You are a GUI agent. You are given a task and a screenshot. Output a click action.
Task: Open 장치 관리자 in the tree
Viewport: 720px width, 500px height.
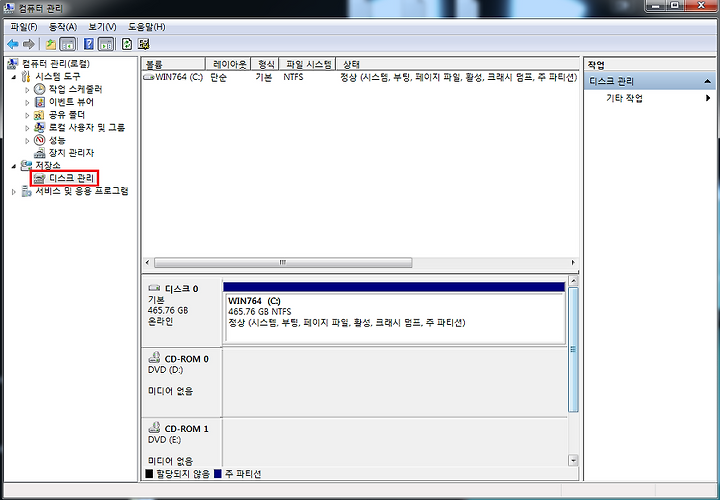(71, 152)
